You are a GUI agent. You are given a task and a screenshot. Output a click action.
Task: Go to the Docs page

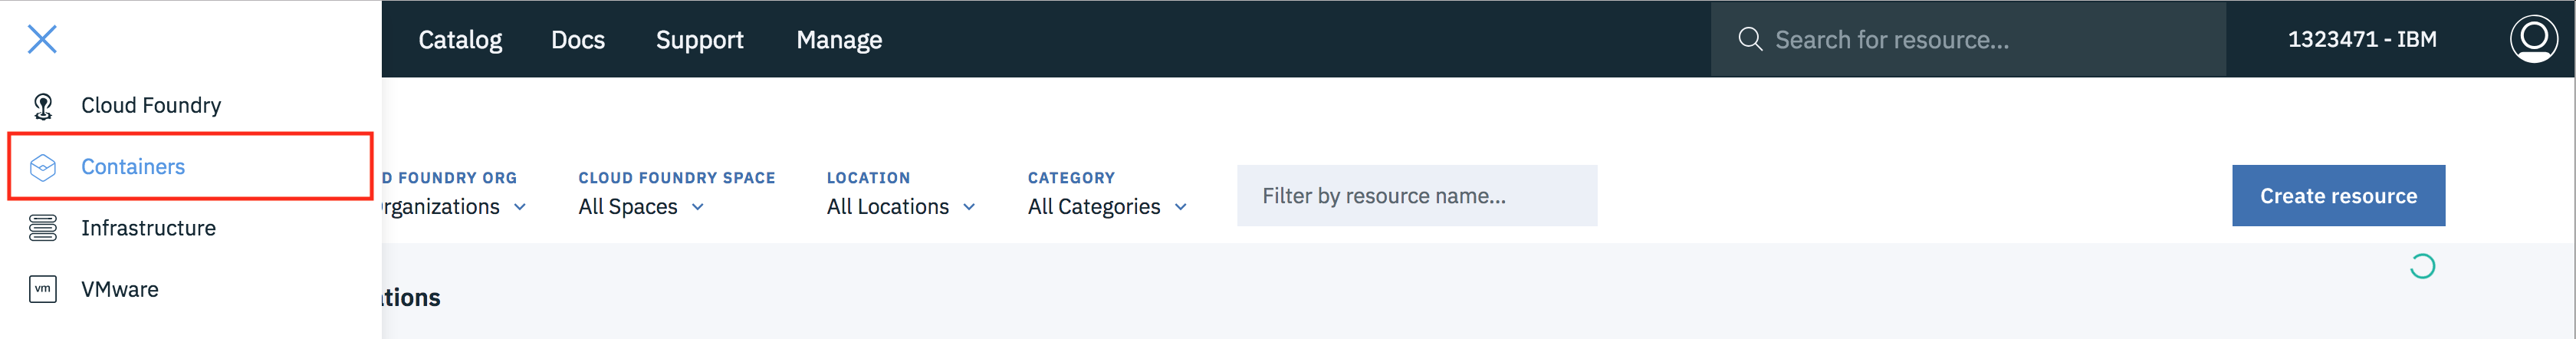(x=578, y=40)
